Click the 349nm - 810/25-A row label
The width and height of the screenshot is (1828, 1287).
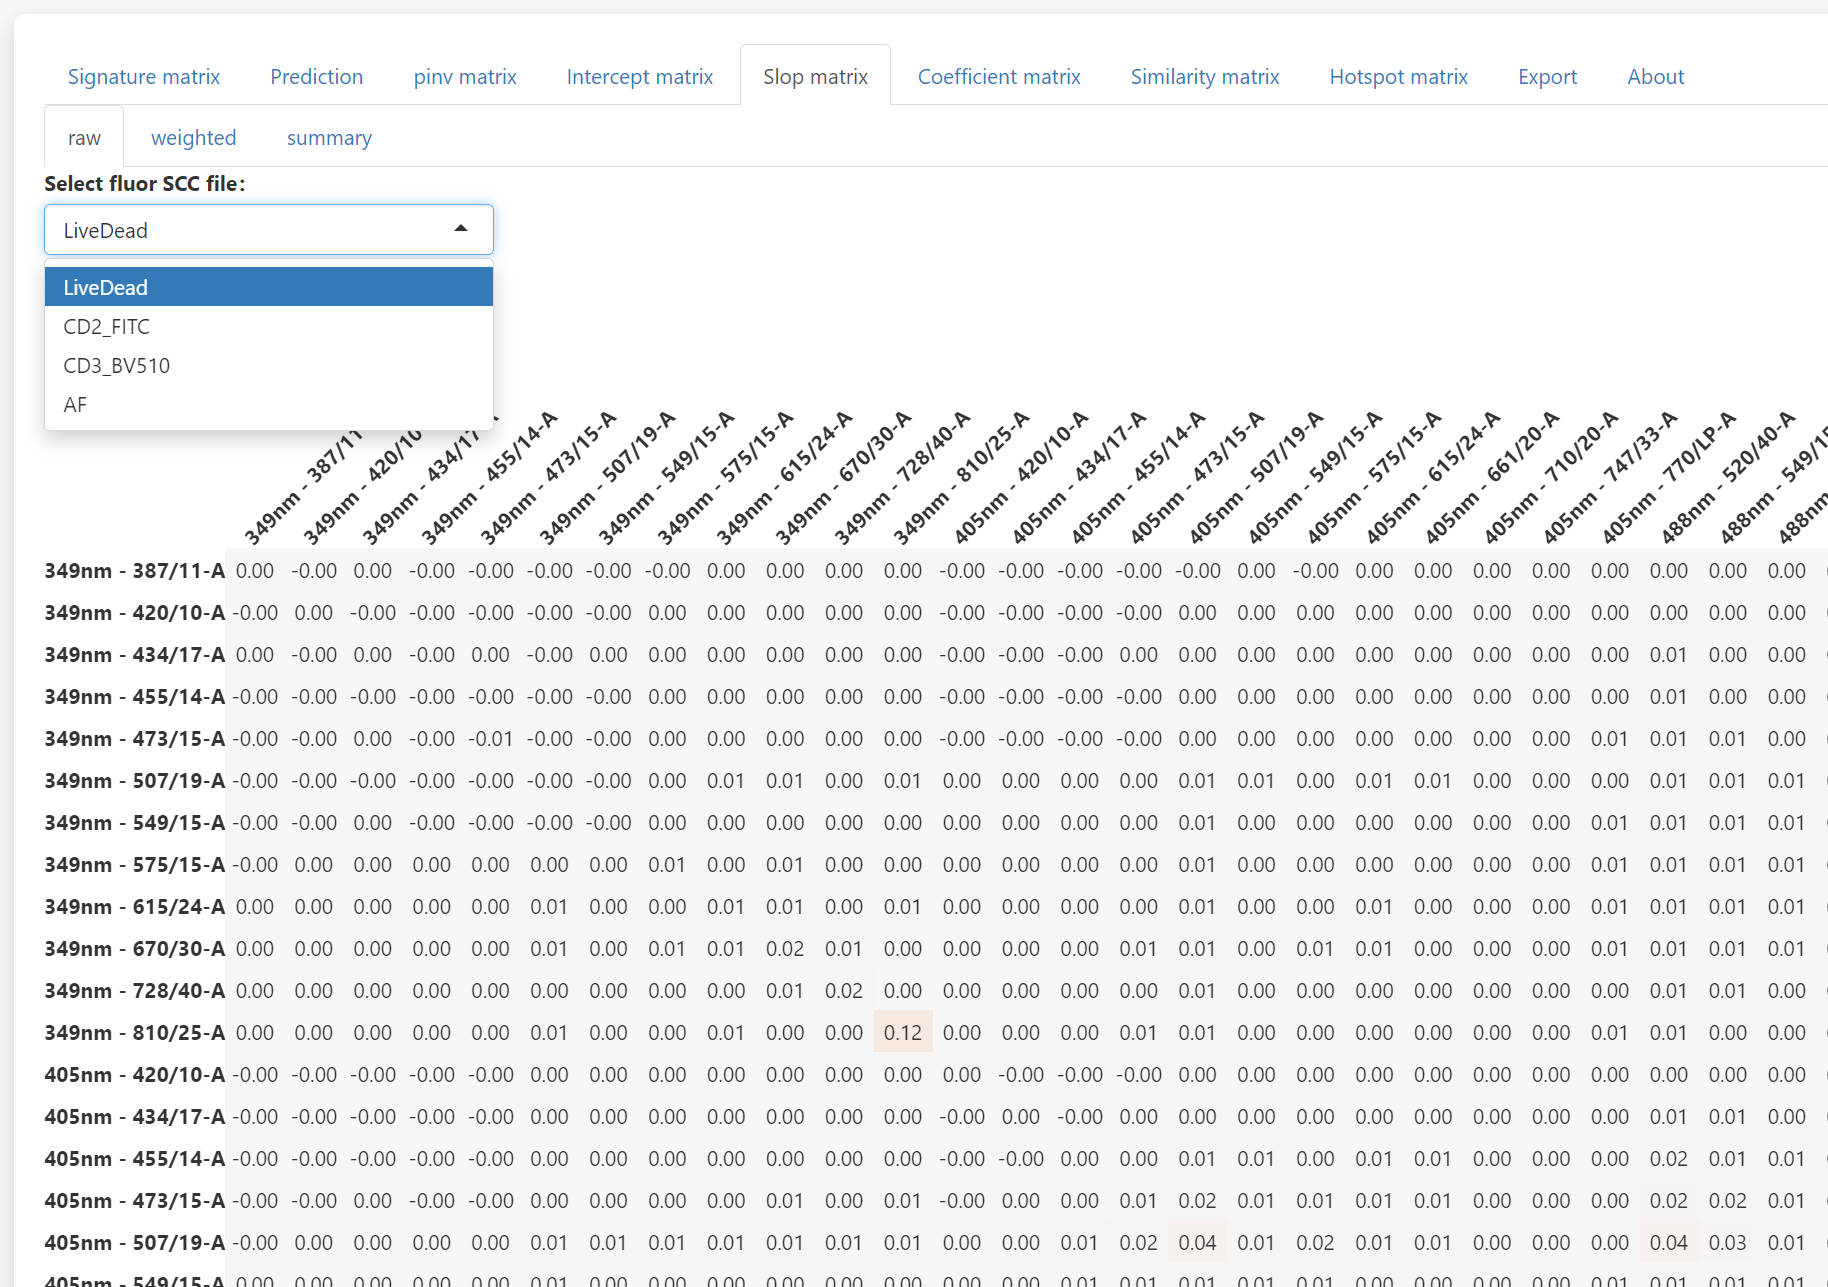click(x=134, y=1032)
